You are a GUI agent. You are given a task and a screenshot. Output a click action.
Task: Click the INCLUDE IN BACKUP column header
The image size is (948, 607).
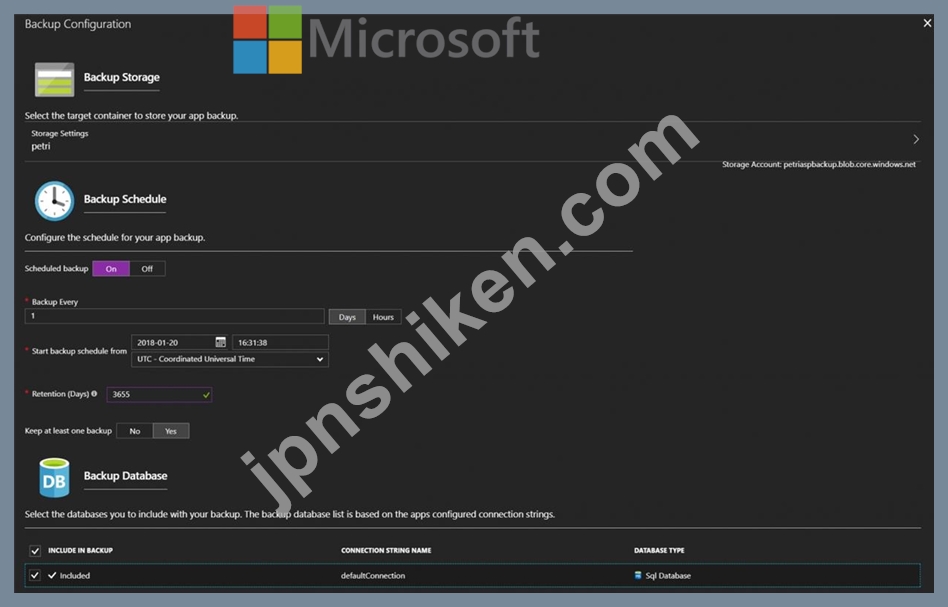click(80, 551)
